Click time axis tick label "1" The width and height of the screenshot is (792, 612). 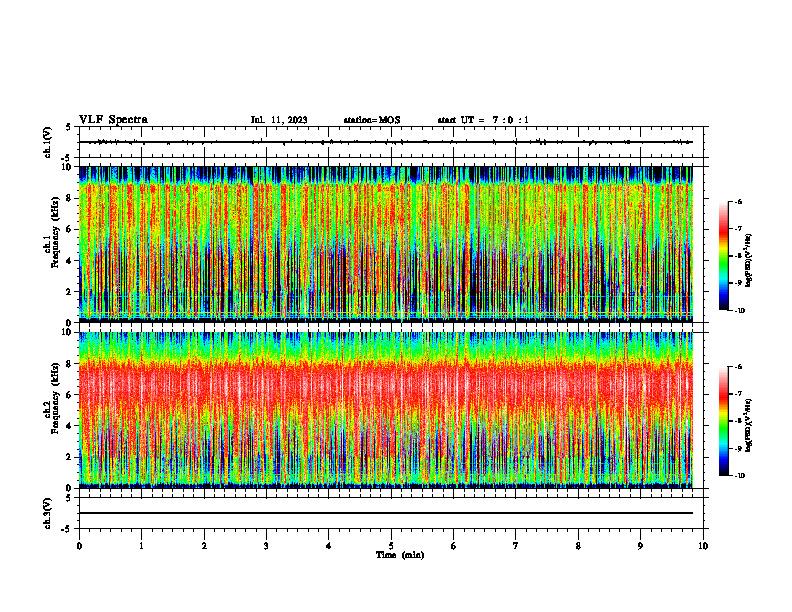click(141, 546)
